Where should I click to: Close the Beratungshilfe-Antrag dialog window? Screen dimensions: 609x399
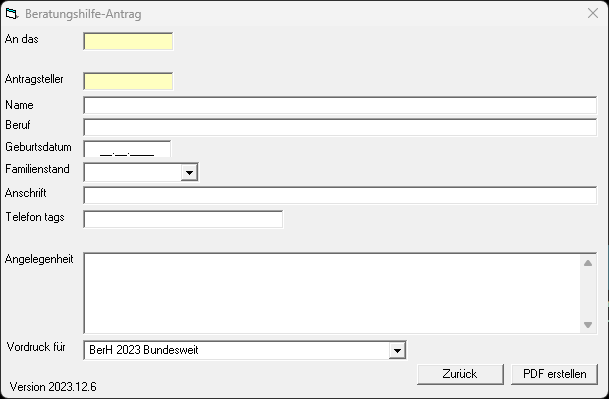[593, 13]
